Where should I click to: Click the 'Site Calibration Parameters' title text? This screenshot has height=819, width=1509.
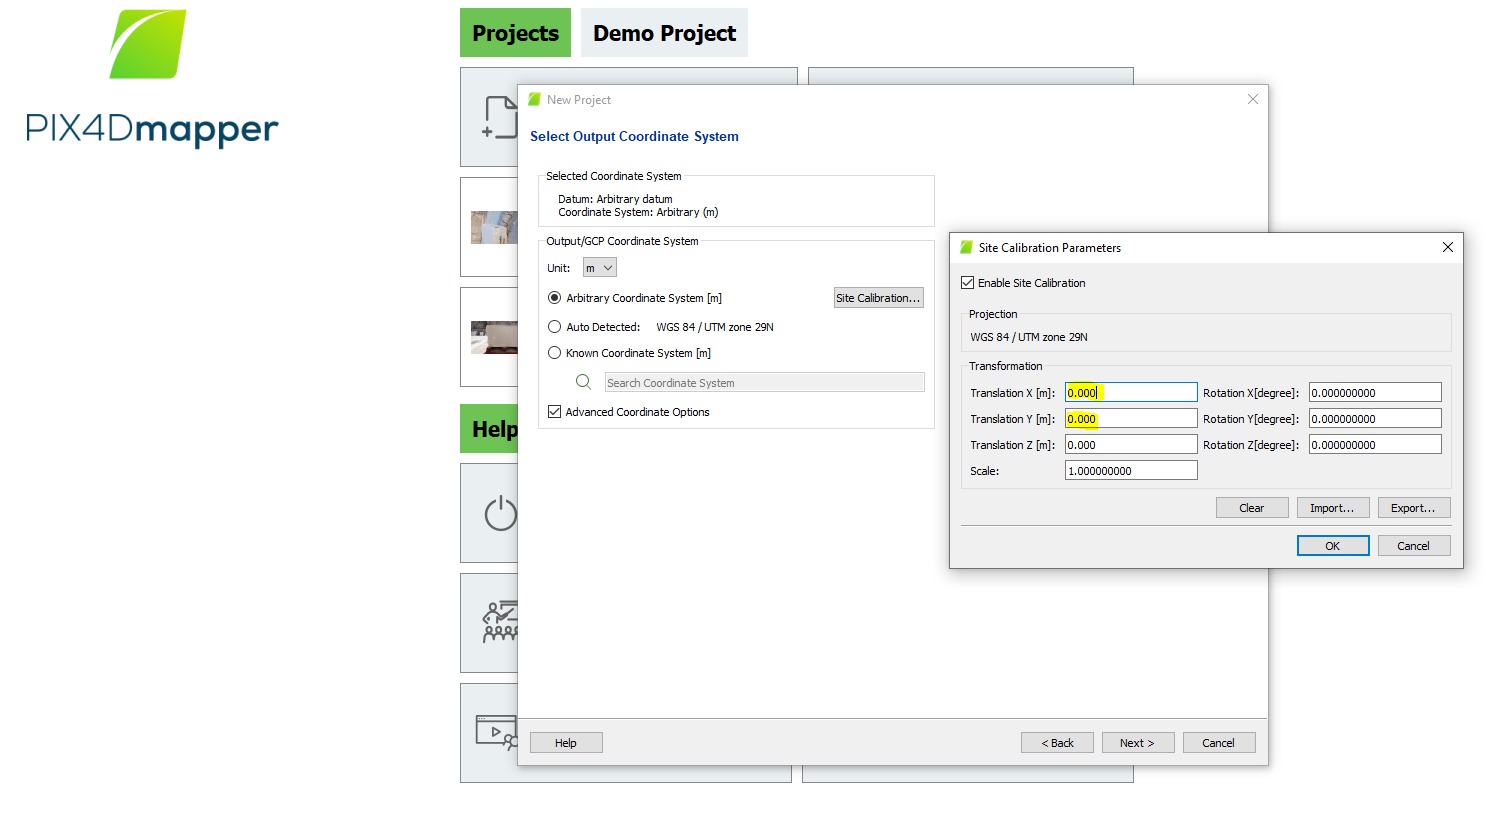coord(1050,248)
